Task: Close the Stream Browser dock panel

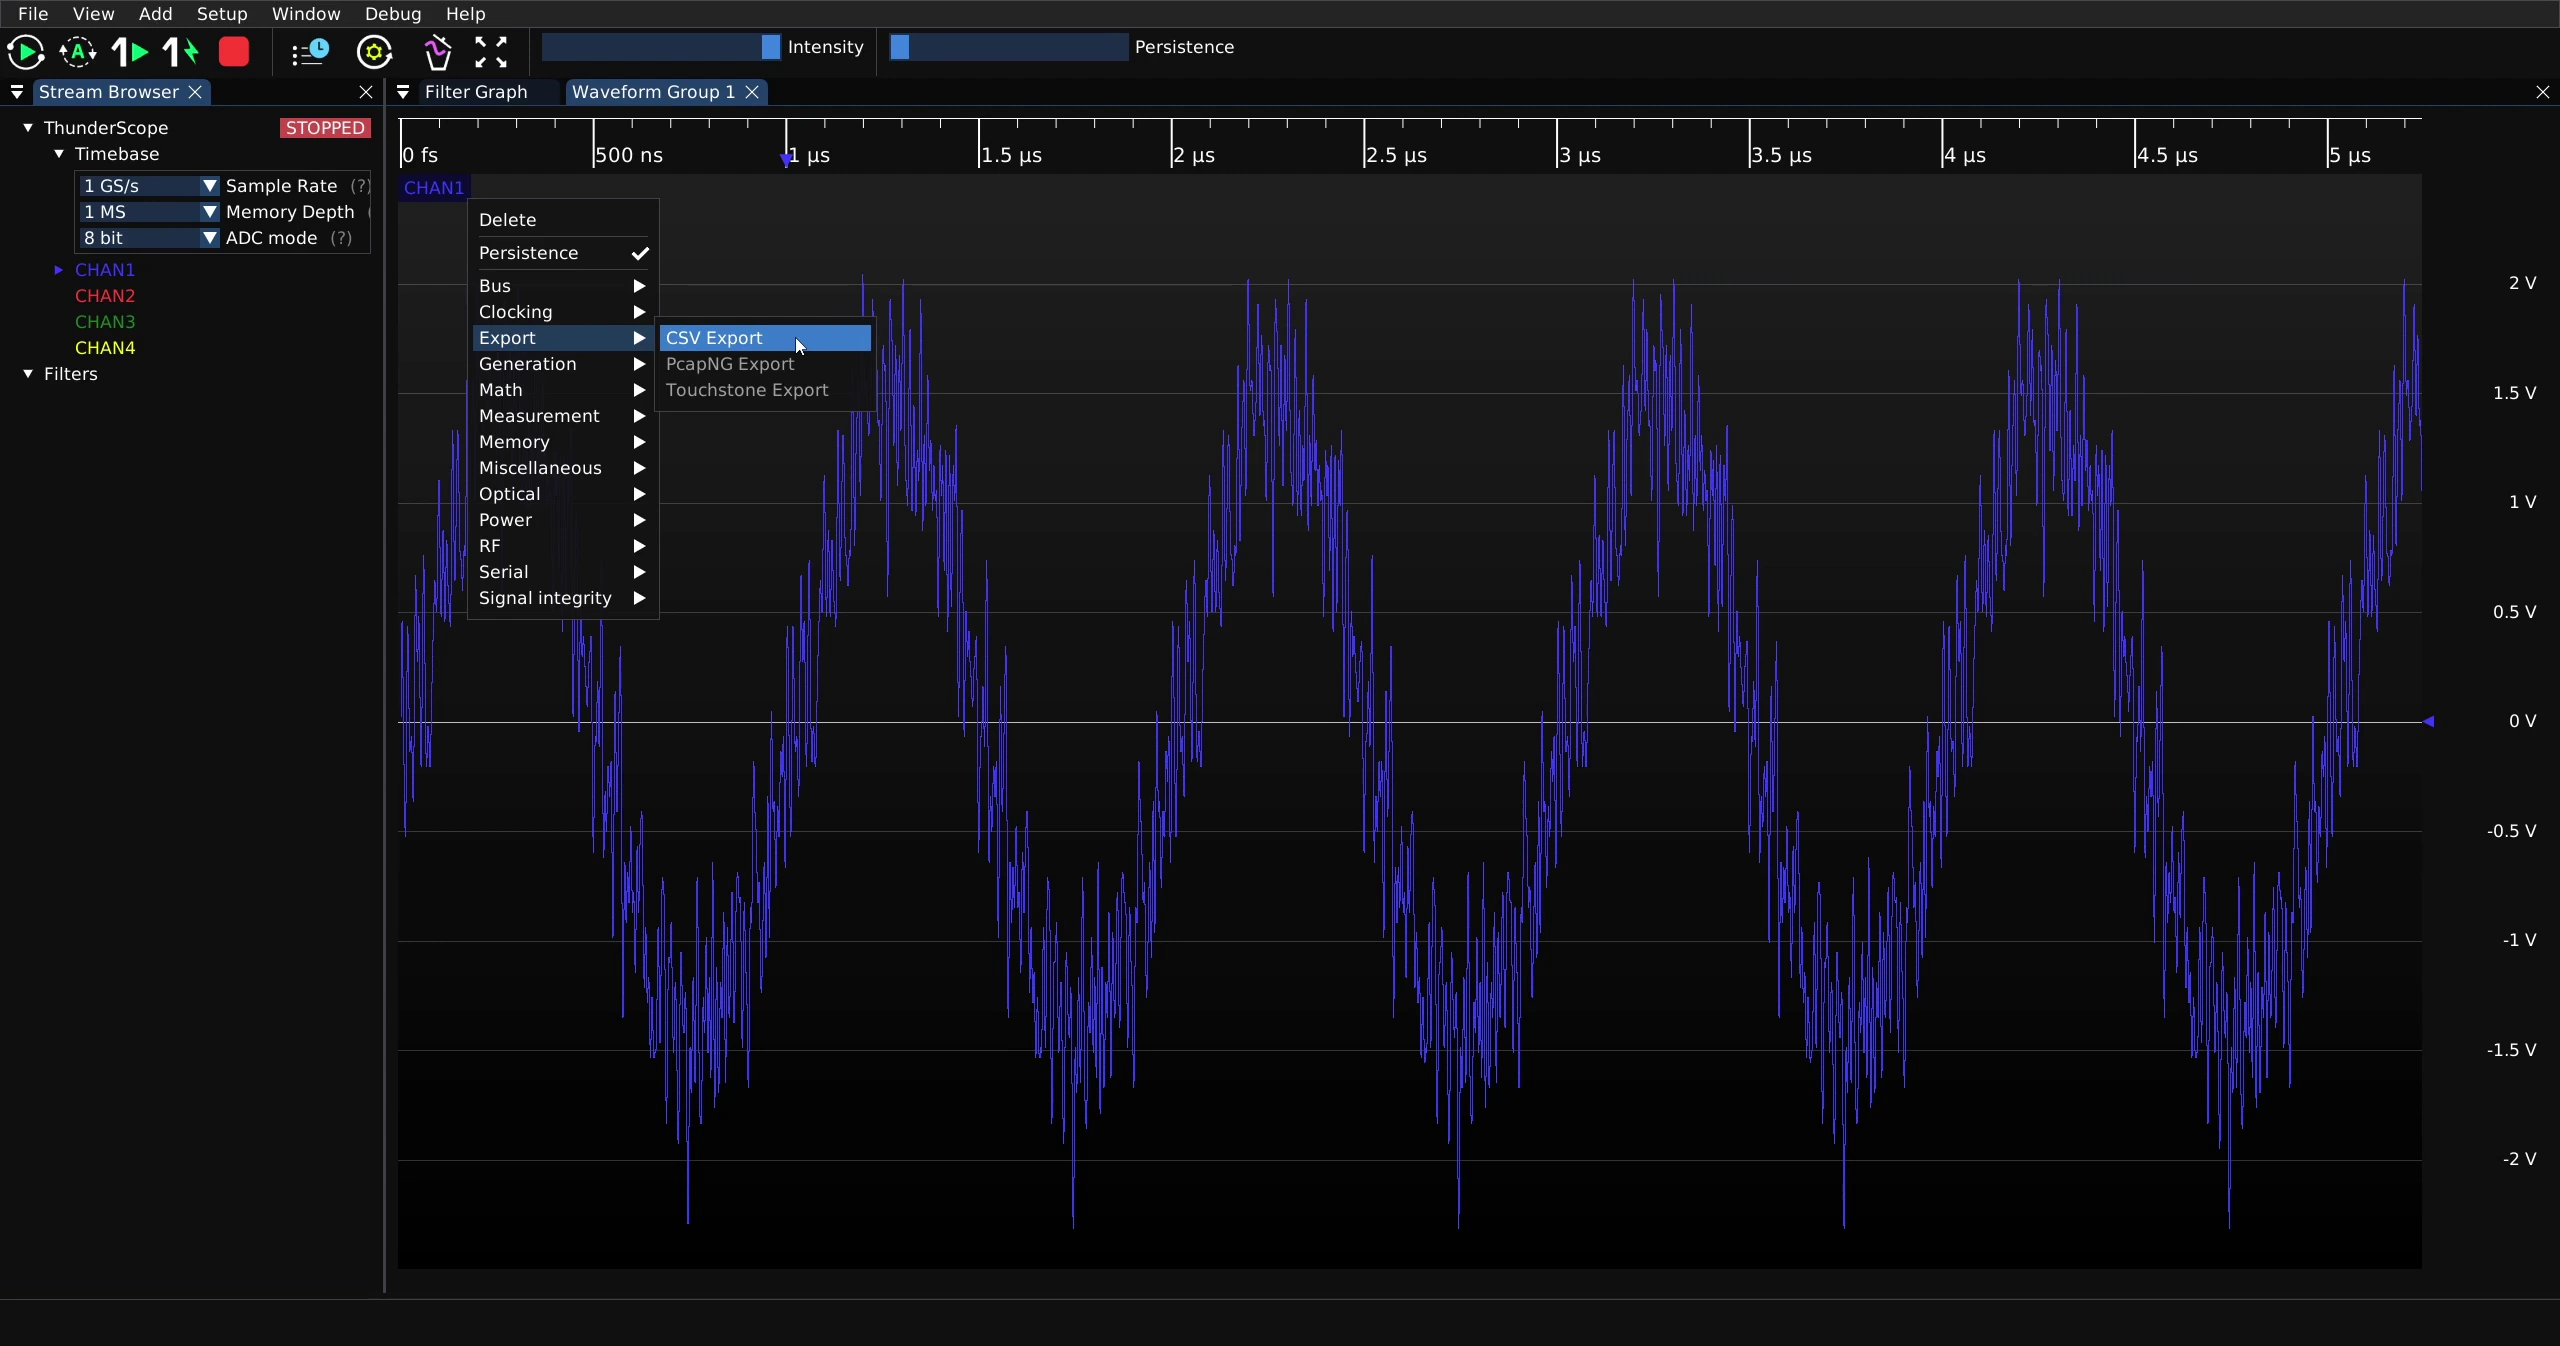Action: (366, 92)
